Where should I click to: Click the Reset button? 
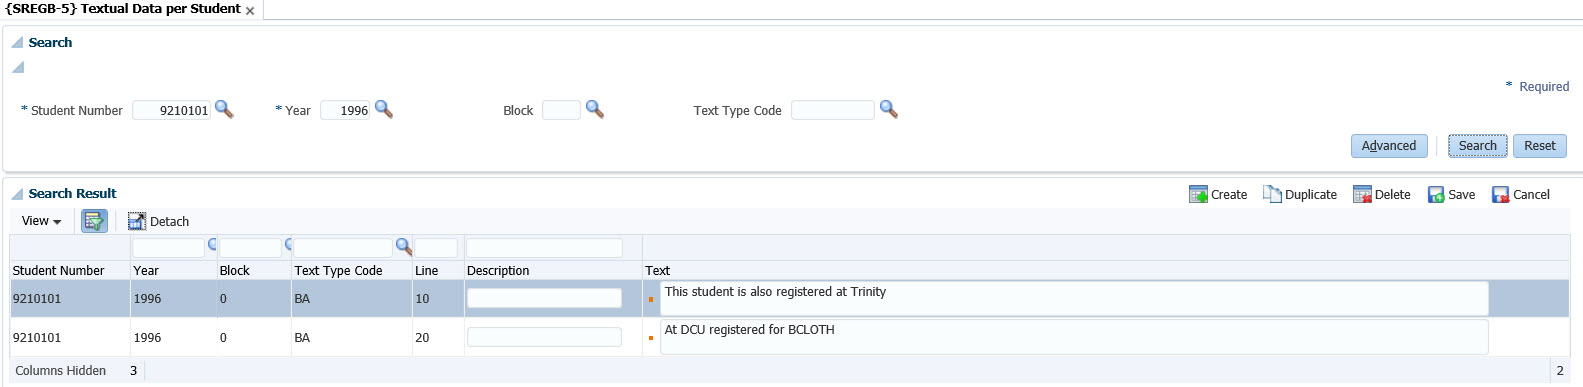(x=1540, y=146)
